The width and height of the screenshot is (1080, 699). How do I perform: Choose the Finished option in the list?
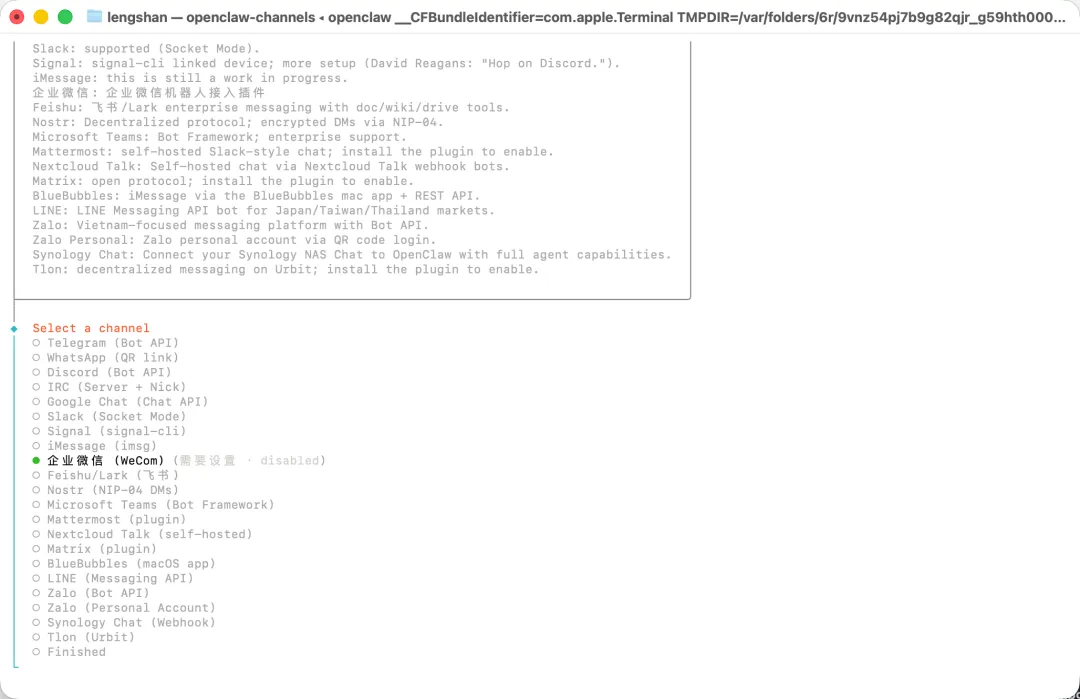[69, 652]
